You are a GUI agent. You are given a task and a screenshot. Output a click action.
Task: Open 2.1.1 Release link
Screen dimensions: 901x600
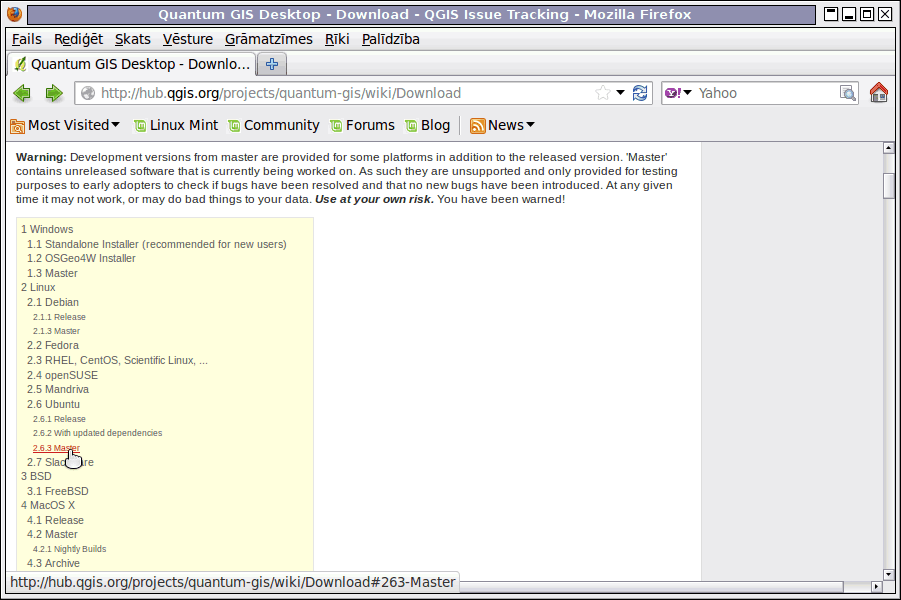pos(59,317)
